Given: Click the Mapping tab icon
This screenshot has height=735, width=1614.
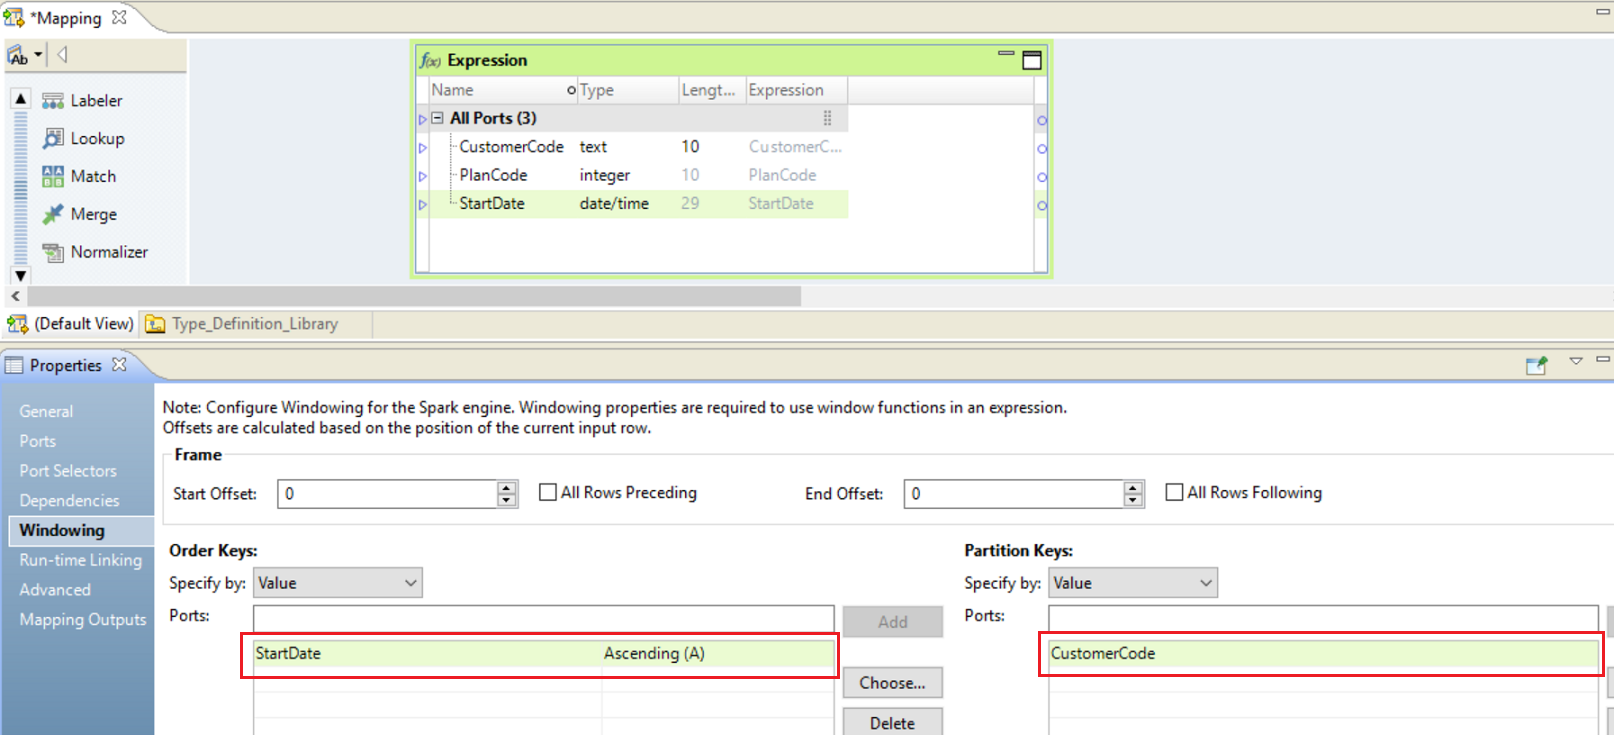Looking at the screenshot, I should pyautogui.click(x=14, y=17).
